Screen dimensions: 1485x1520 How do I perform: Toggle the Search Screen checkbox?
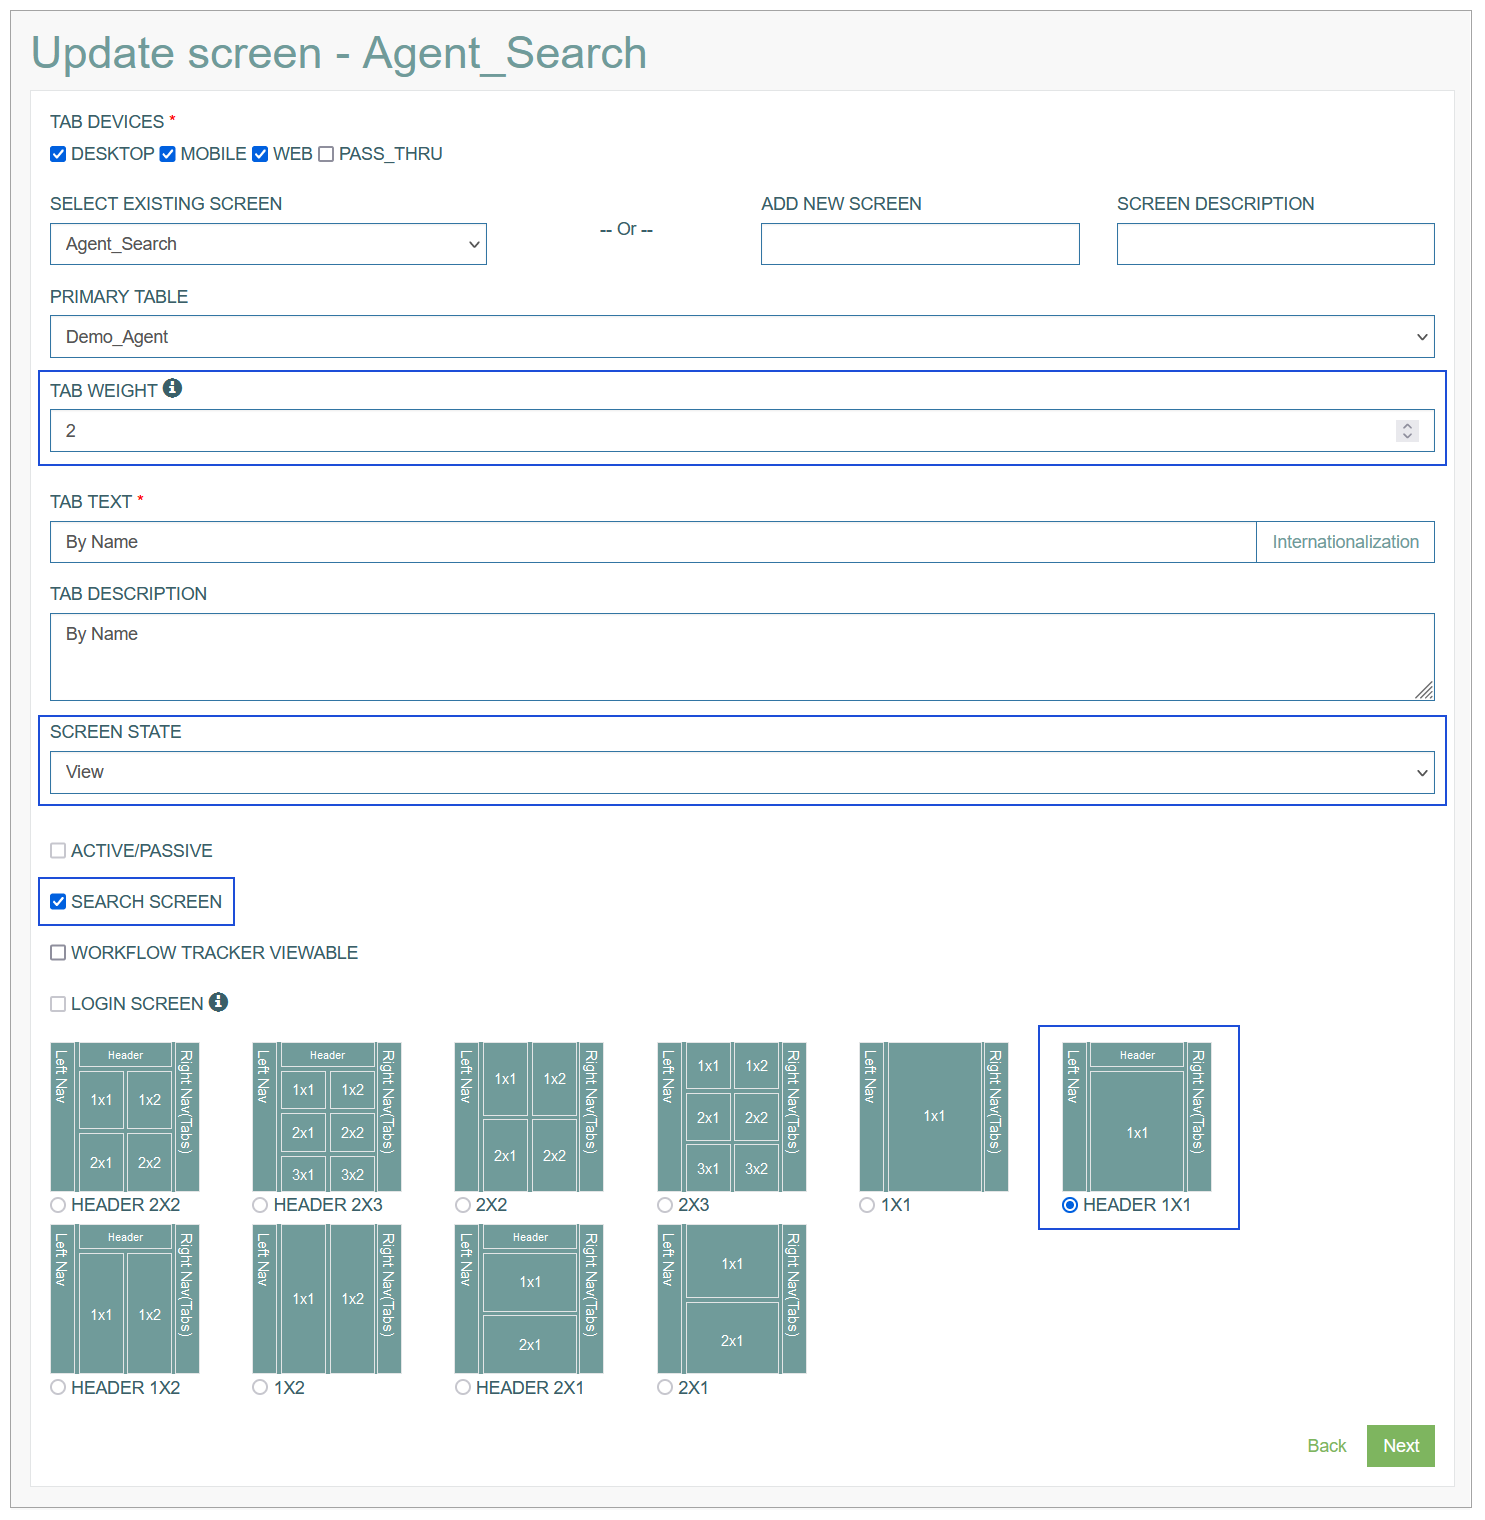58,902
